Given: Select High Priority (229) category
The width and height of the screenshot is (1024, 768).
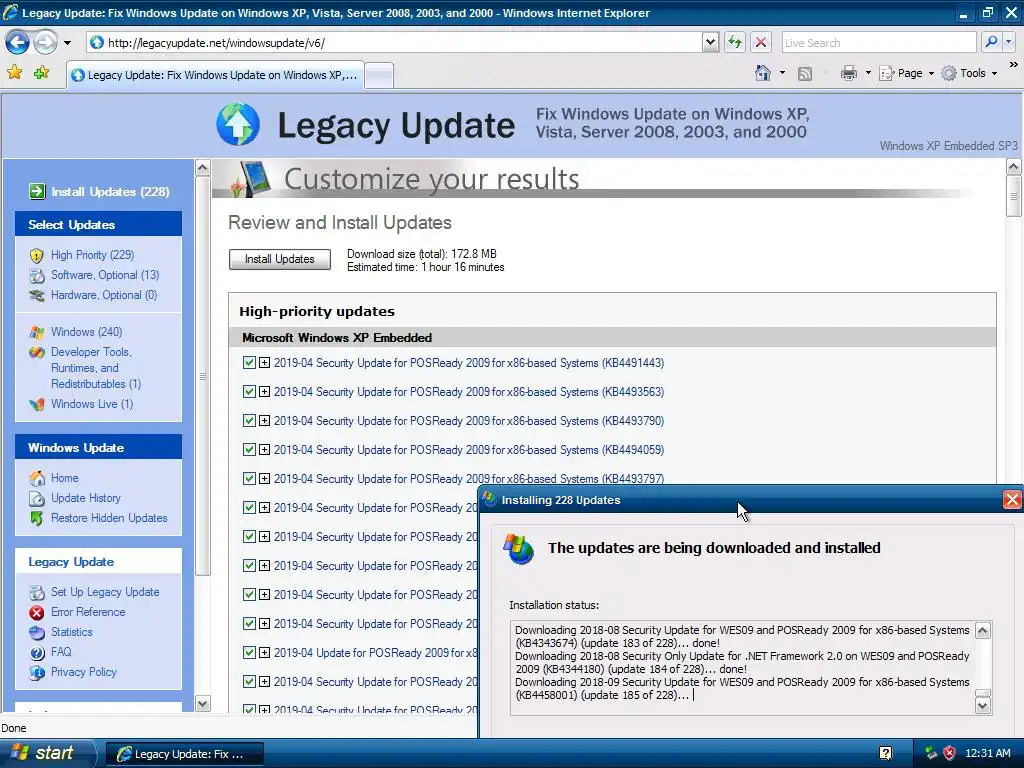Looking at the screenshot, I should pos(92,255).
